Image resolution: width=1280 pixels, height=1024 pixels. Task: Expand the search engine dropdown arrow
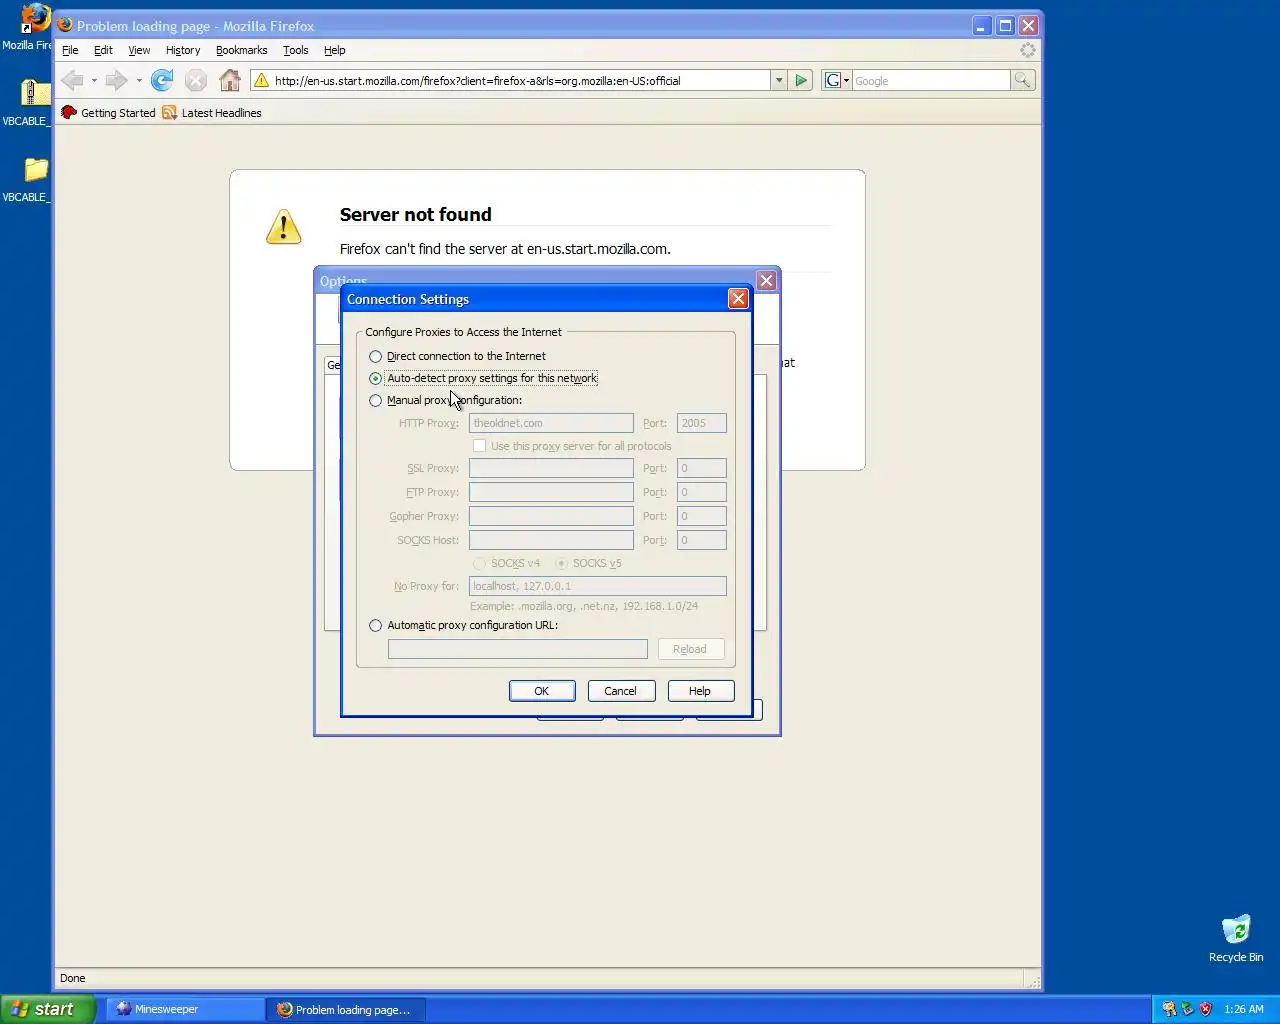pos(846,80)
